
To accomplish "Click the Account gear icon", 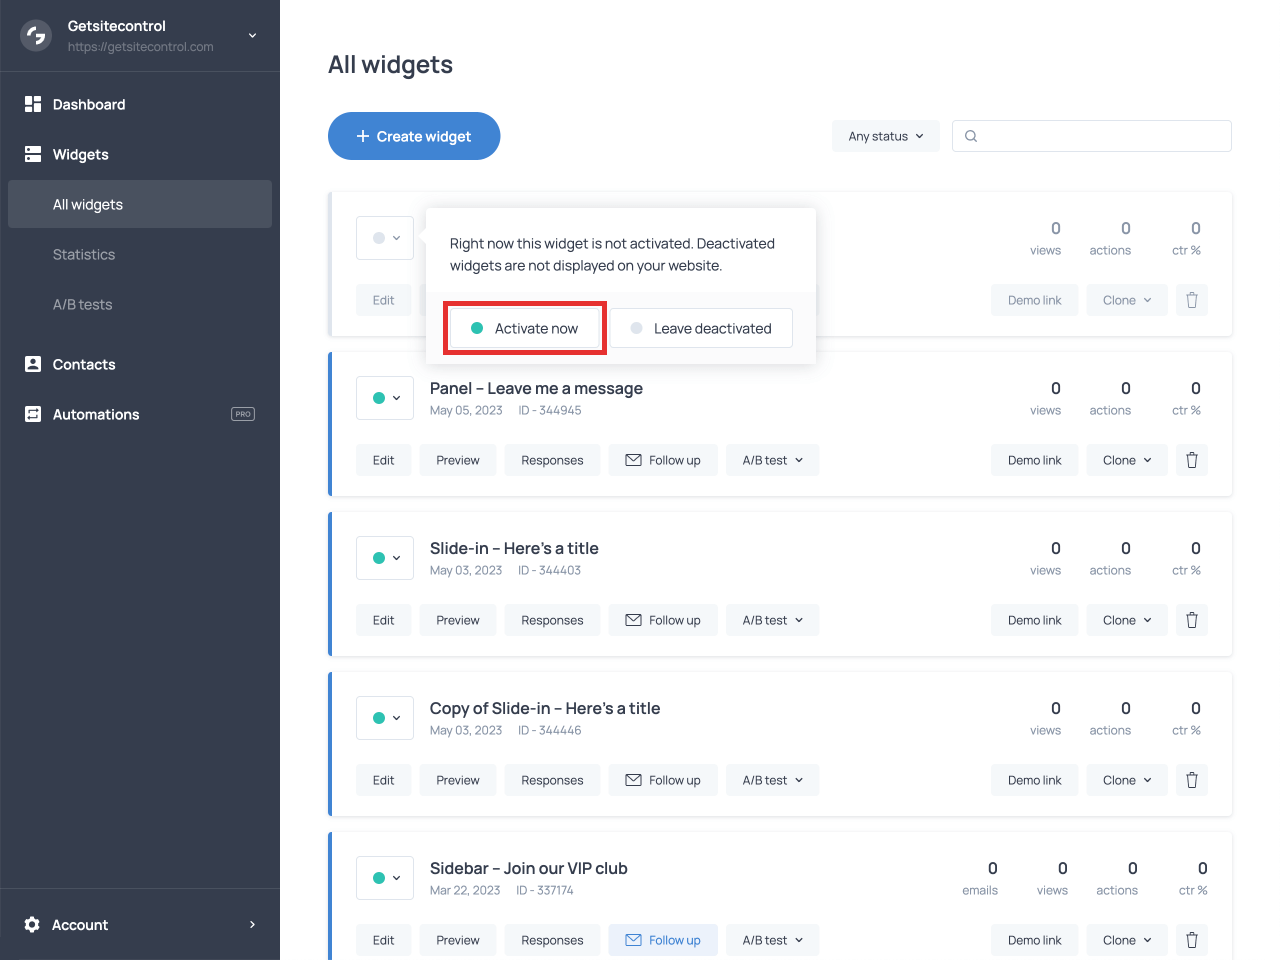I will (x=32, y=925).
